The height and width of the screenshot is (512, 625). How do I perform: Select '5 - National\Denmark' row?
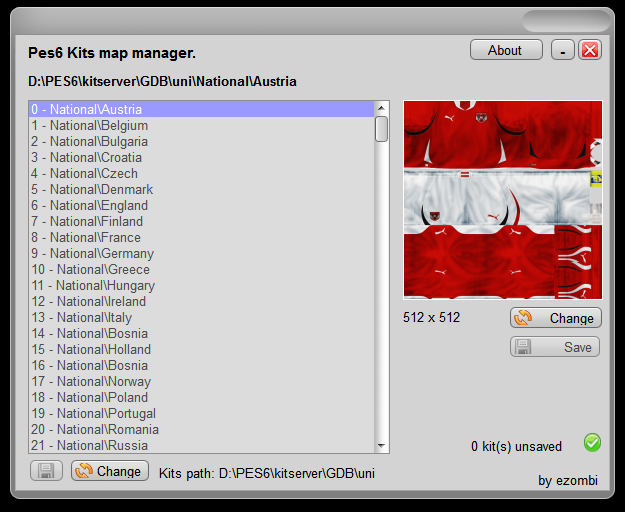(202, 189)
